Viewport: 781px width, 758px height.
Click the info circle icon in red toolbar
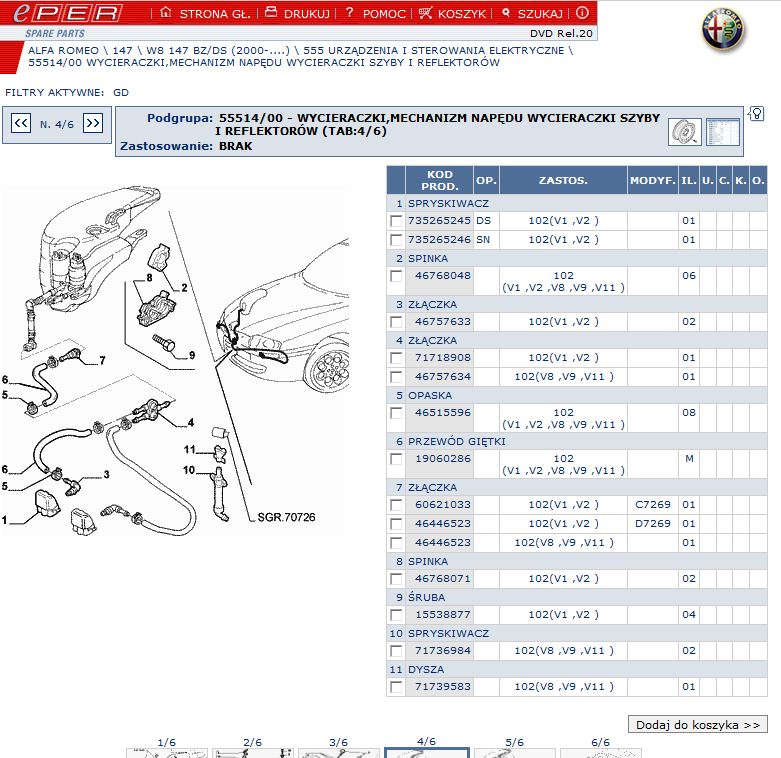pos(582,12)
